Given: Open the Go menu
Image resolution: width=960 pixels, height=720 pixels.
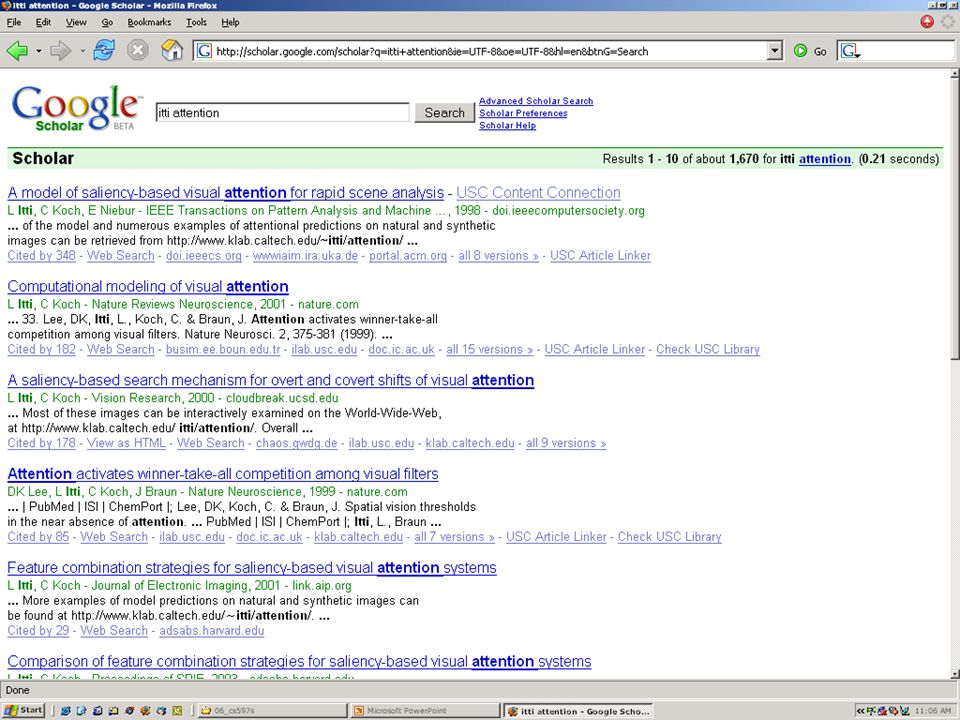Looking at the screenshot, I should click(x=107, y=22).
